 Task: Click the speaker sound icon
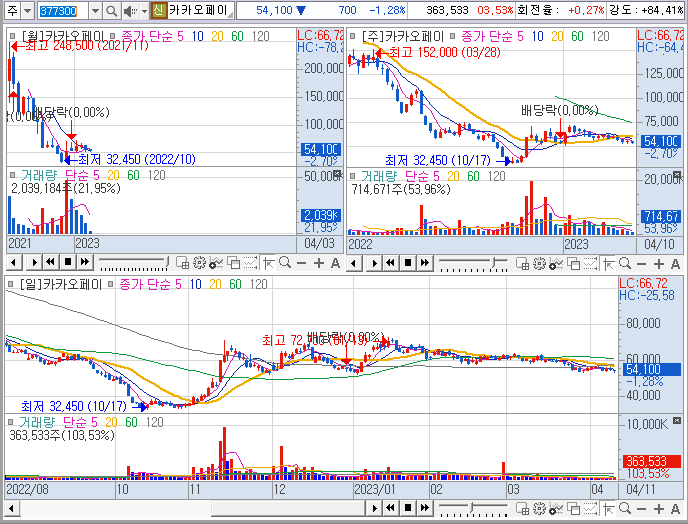click(129, 11)
